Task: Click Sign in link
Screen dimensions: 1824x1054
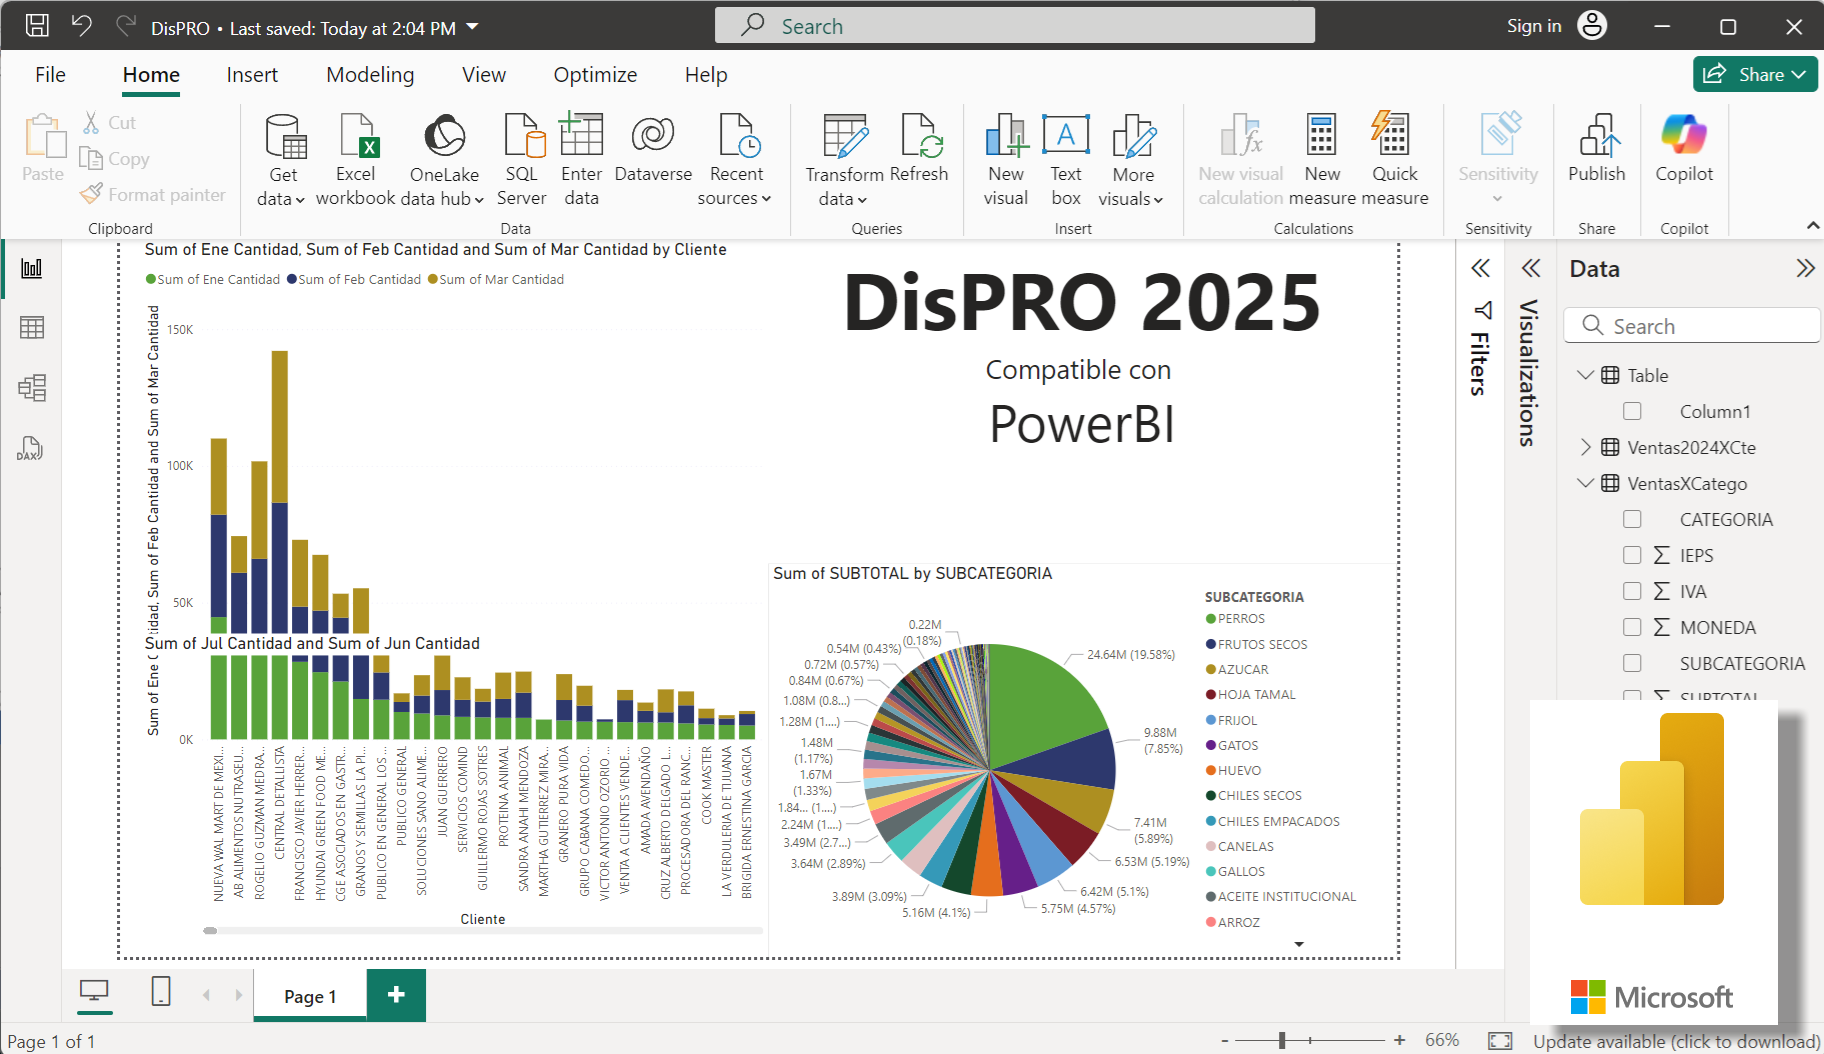Action: tap(1534, 26)
